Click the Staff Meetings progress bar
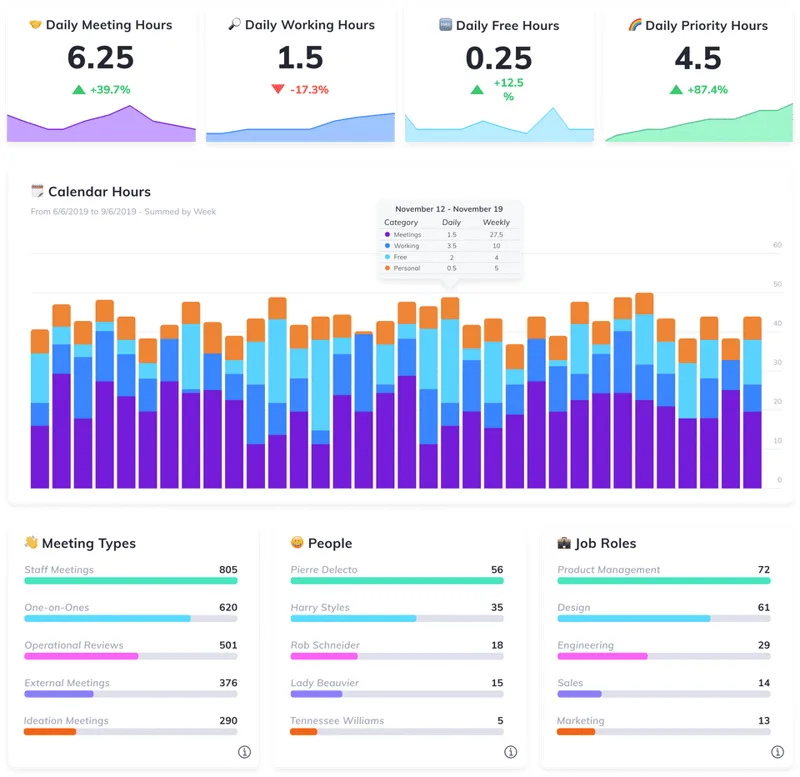 131,581
